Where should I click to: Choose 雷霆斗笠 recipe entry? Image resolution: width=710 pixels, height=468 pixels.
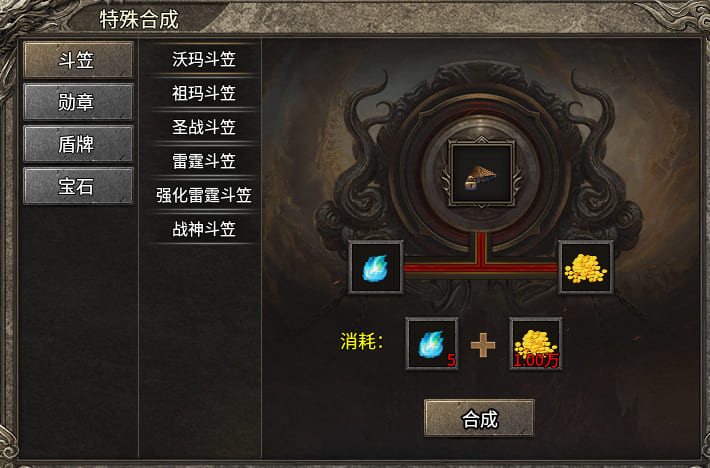pyautogui.click(x=204, y=161)
